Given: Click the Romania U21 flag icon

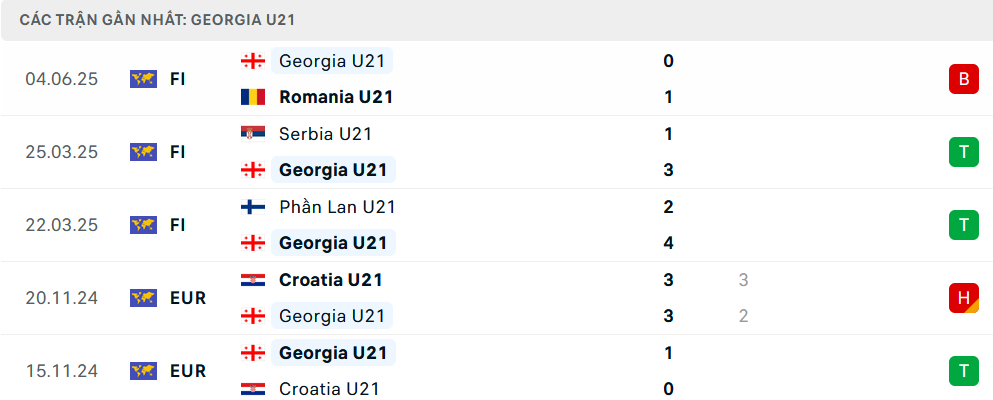Looking at the screenshot, I should (252, 97).
